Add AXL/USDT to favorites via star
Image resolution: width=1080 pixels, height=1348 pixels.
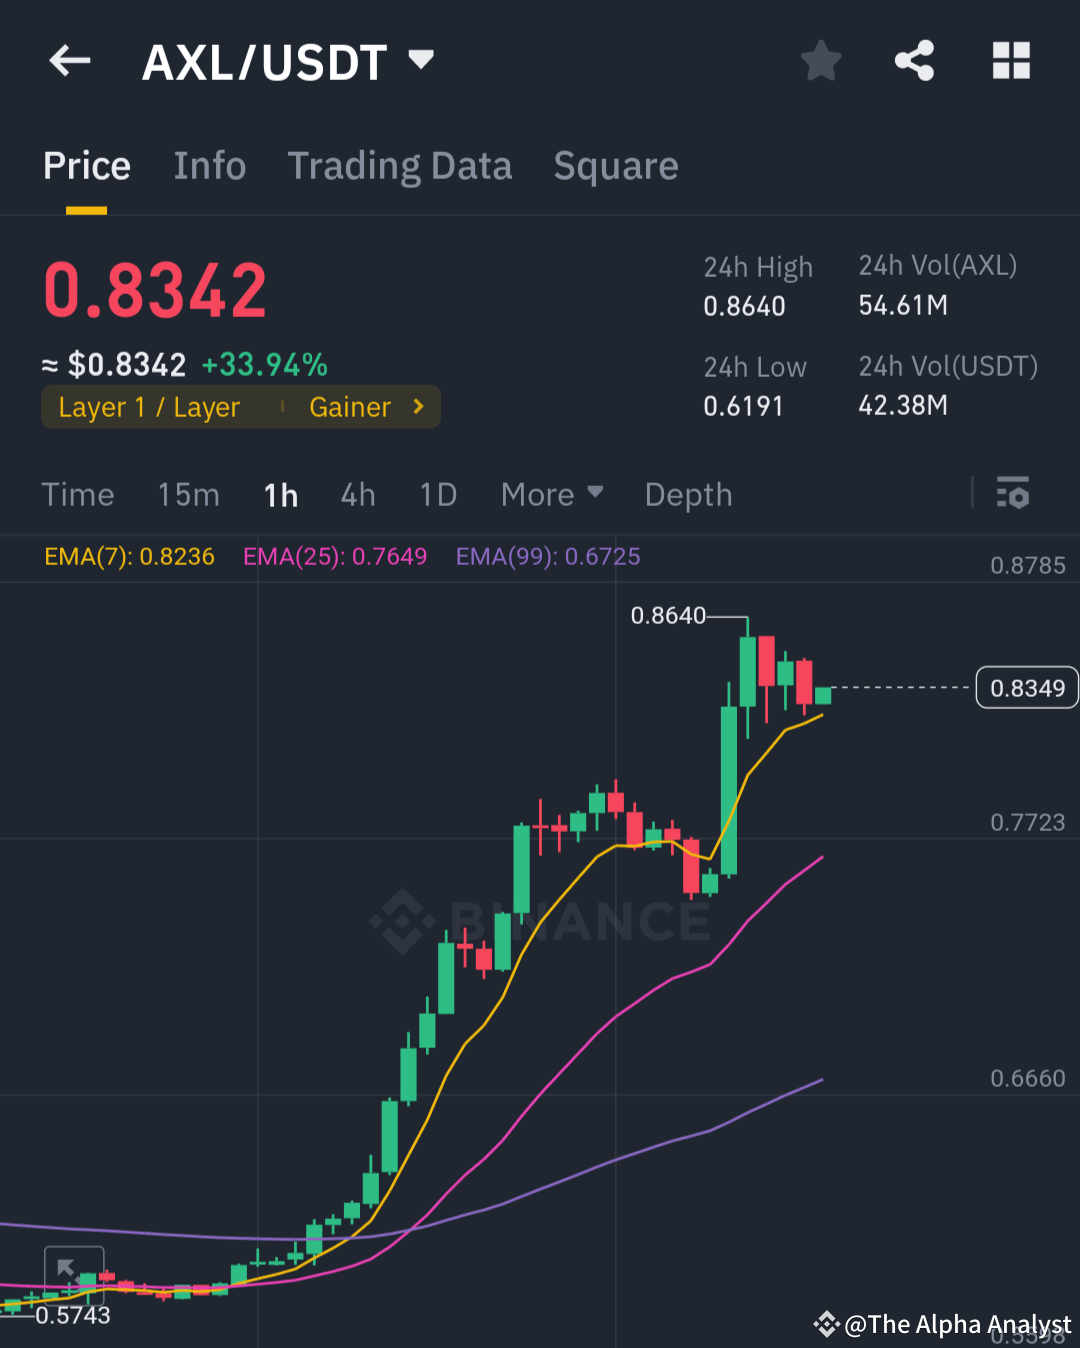pos(820,60)
